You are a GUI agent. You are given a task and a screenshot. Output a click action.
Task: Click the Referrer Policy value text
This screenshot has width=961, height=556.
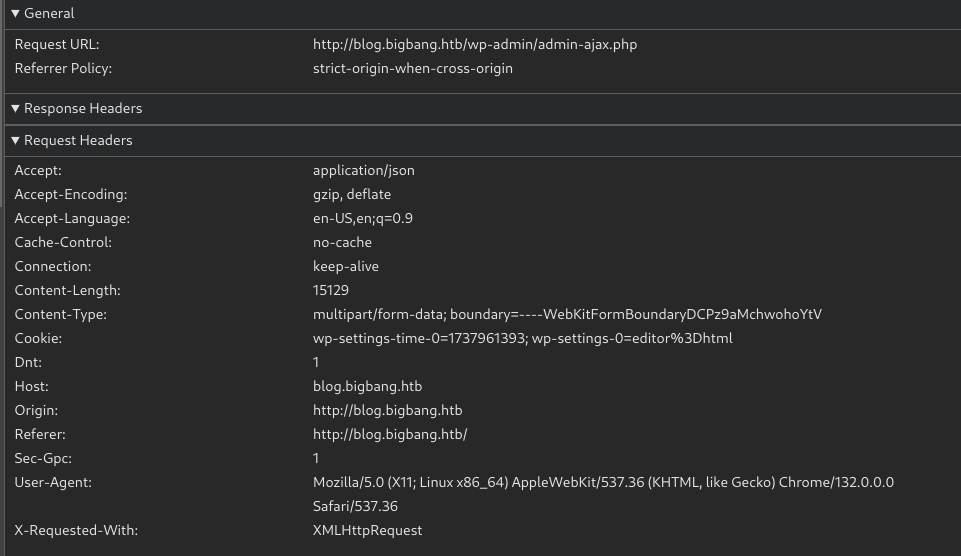[x=412, y=68]
